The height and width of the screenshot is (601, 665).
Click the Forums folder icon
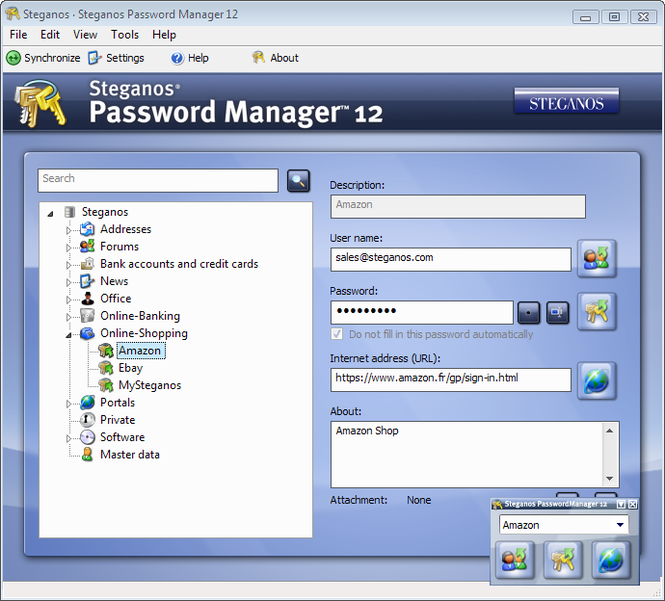click(x=87, y=246)
